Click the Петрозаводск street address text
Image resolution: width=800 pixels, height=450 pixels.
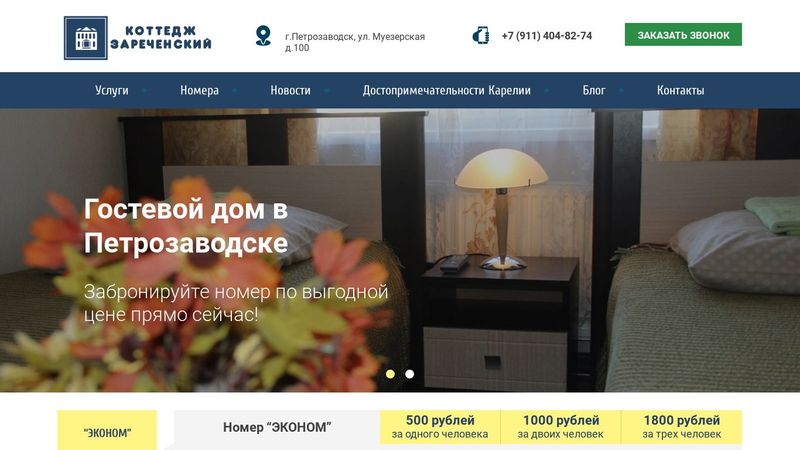[355, 42]
